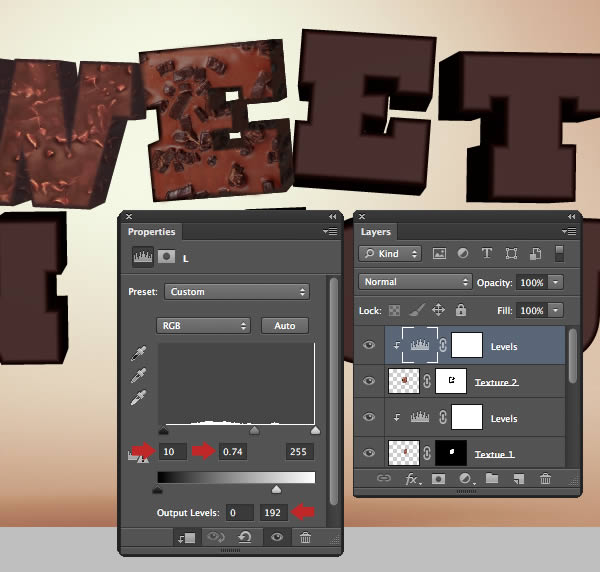Open the Properties panel flyout menu
The image size is (600, 572).
point(330,231)
